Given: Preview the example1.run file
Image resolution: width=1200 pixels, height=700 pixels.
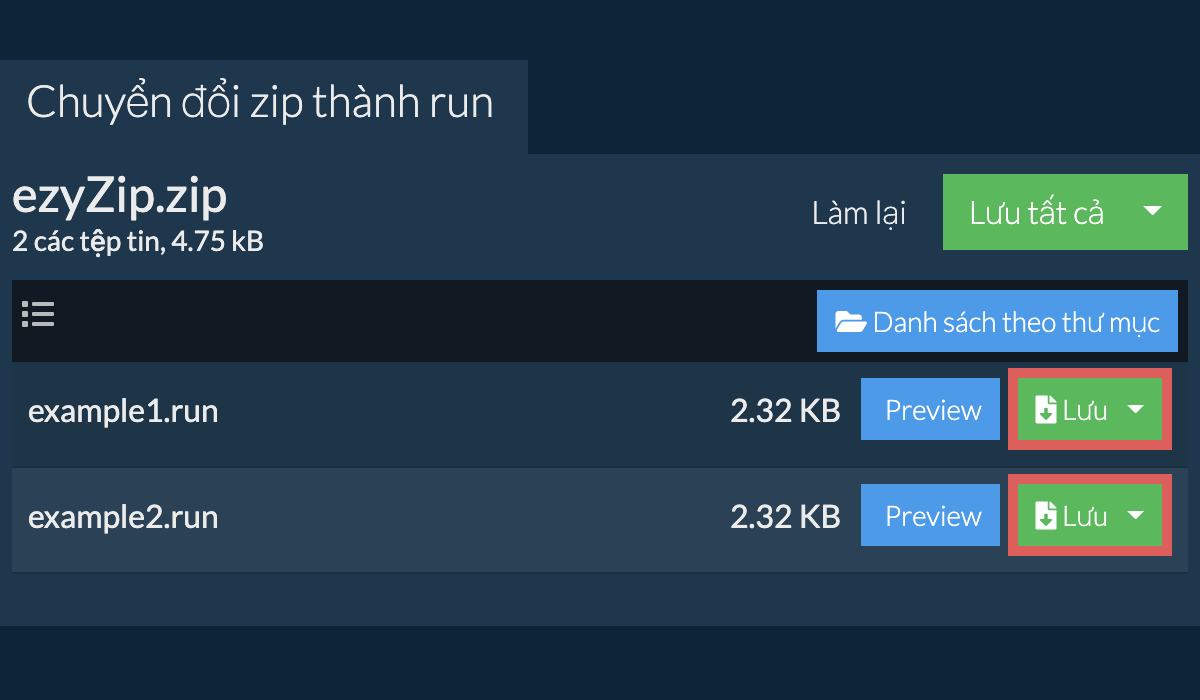Looking at the screenshot, I should coord(932,410).
